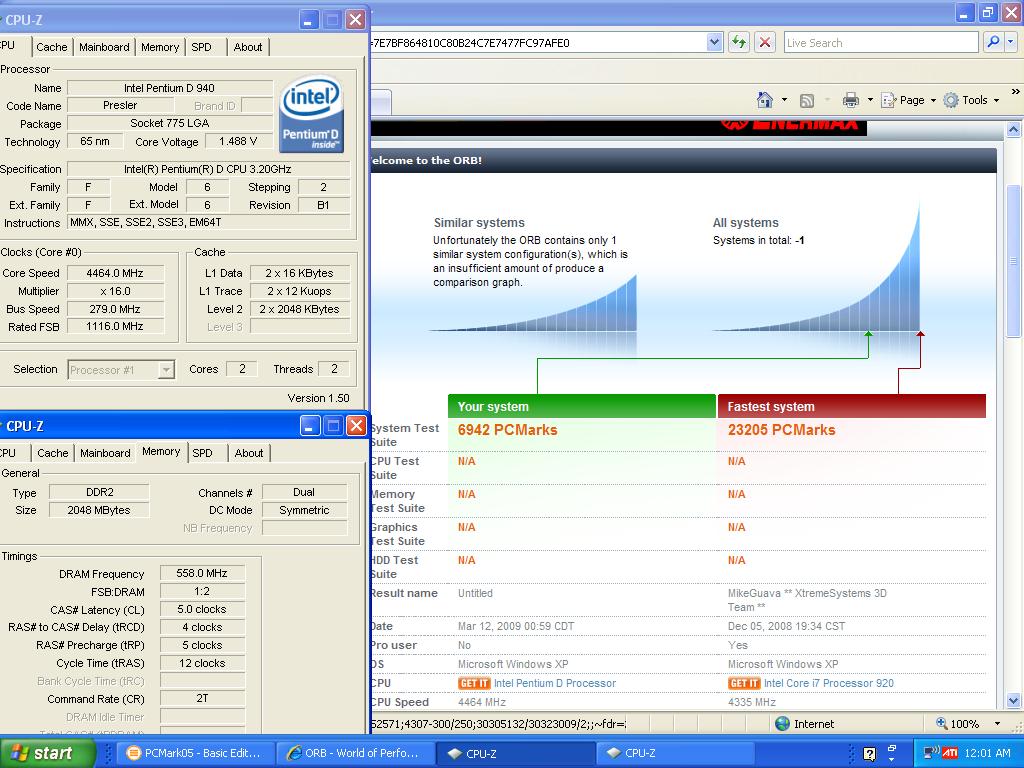Open the Live Search options dropdown
The height and width of the screenshot is (768, 1024).
(x=1011, y=42)
